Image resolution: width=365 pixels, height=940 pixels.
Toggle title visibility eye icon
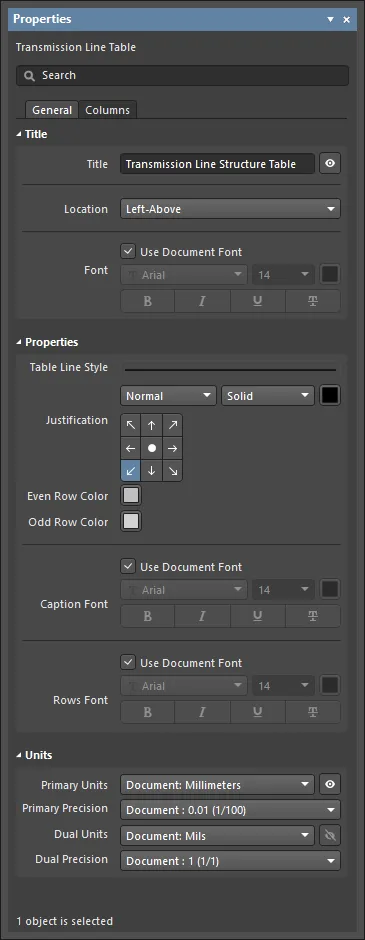point(330,164)
